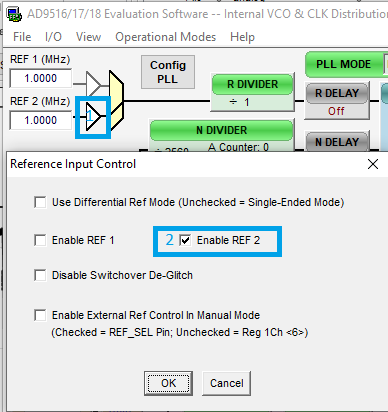Open the Help menu
The width and height of the screenshot is (388, 412).
(242, 37)
